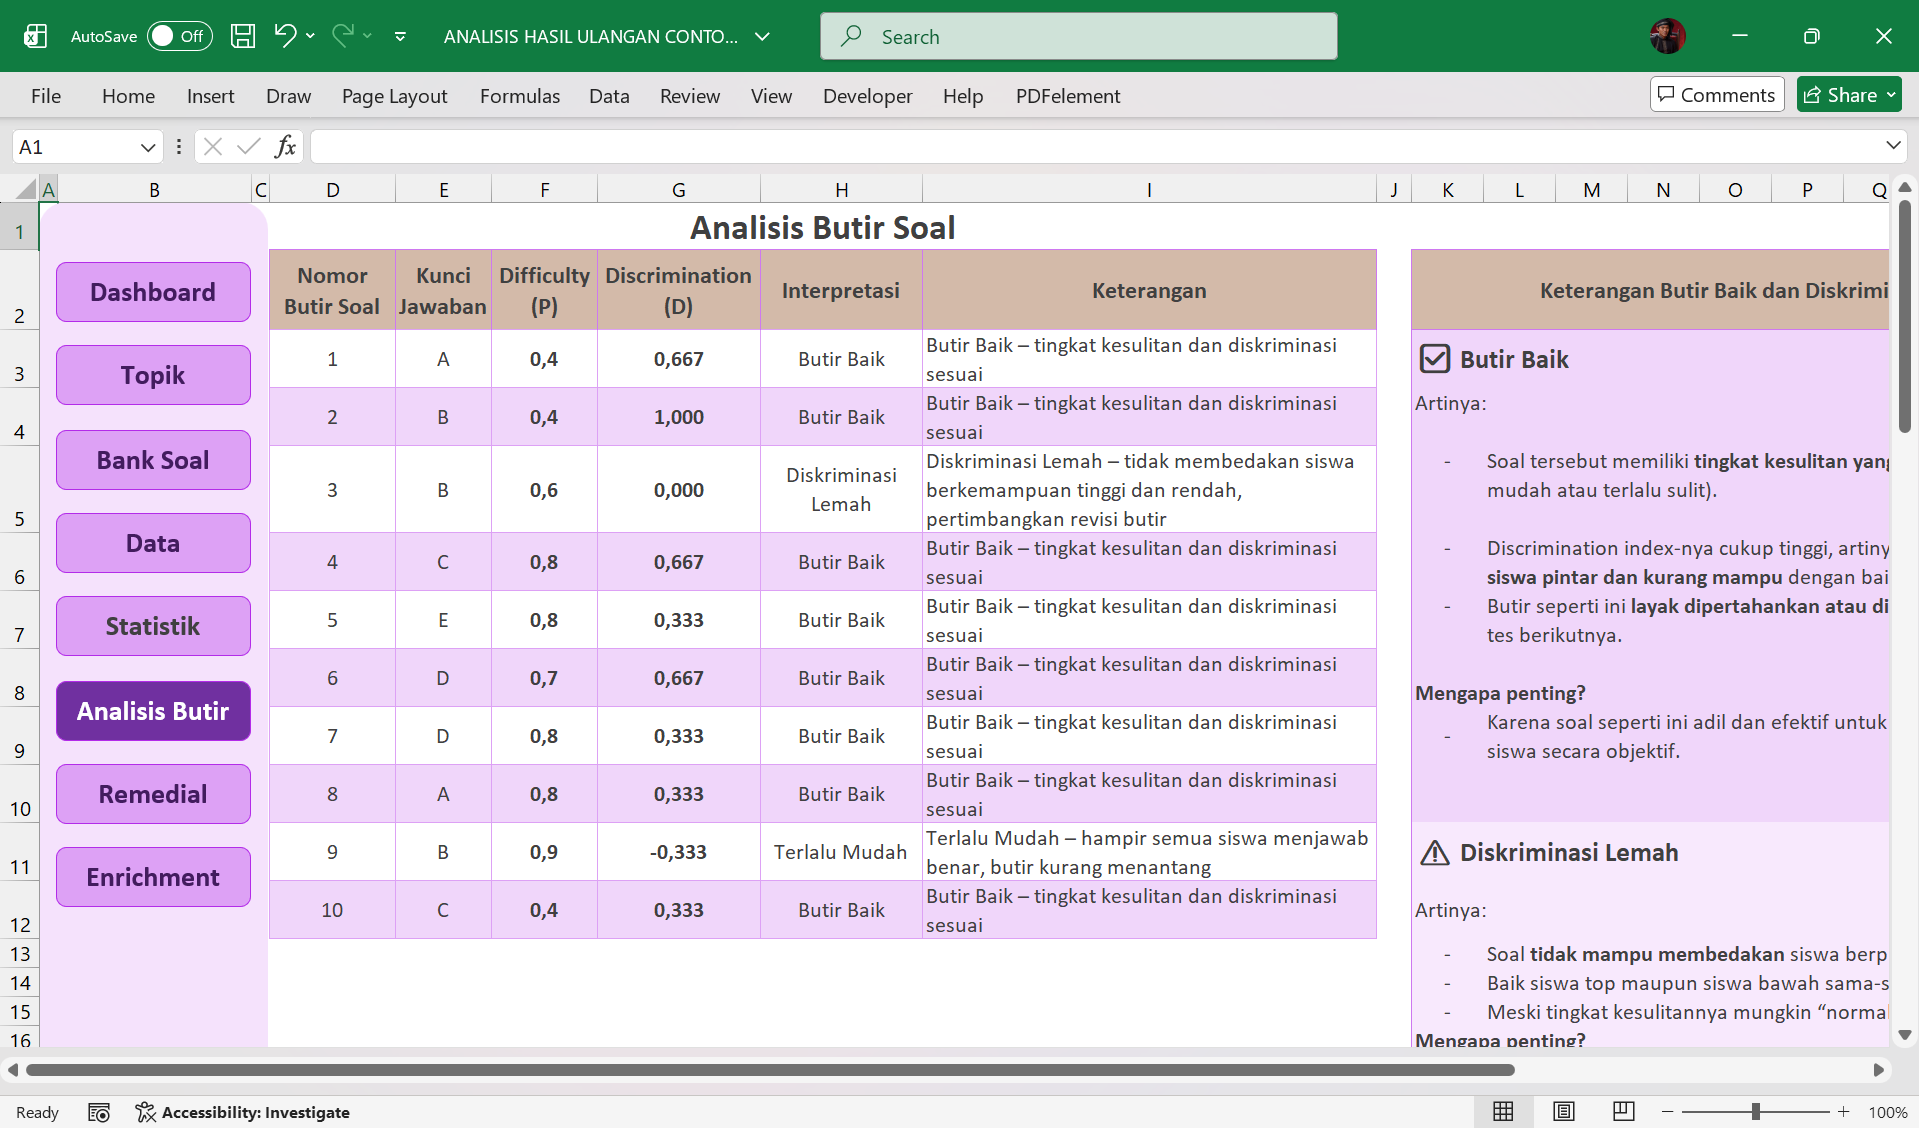Undo the last action
The height and width of the screenshot is (1128, 1919).
(285, 36)
